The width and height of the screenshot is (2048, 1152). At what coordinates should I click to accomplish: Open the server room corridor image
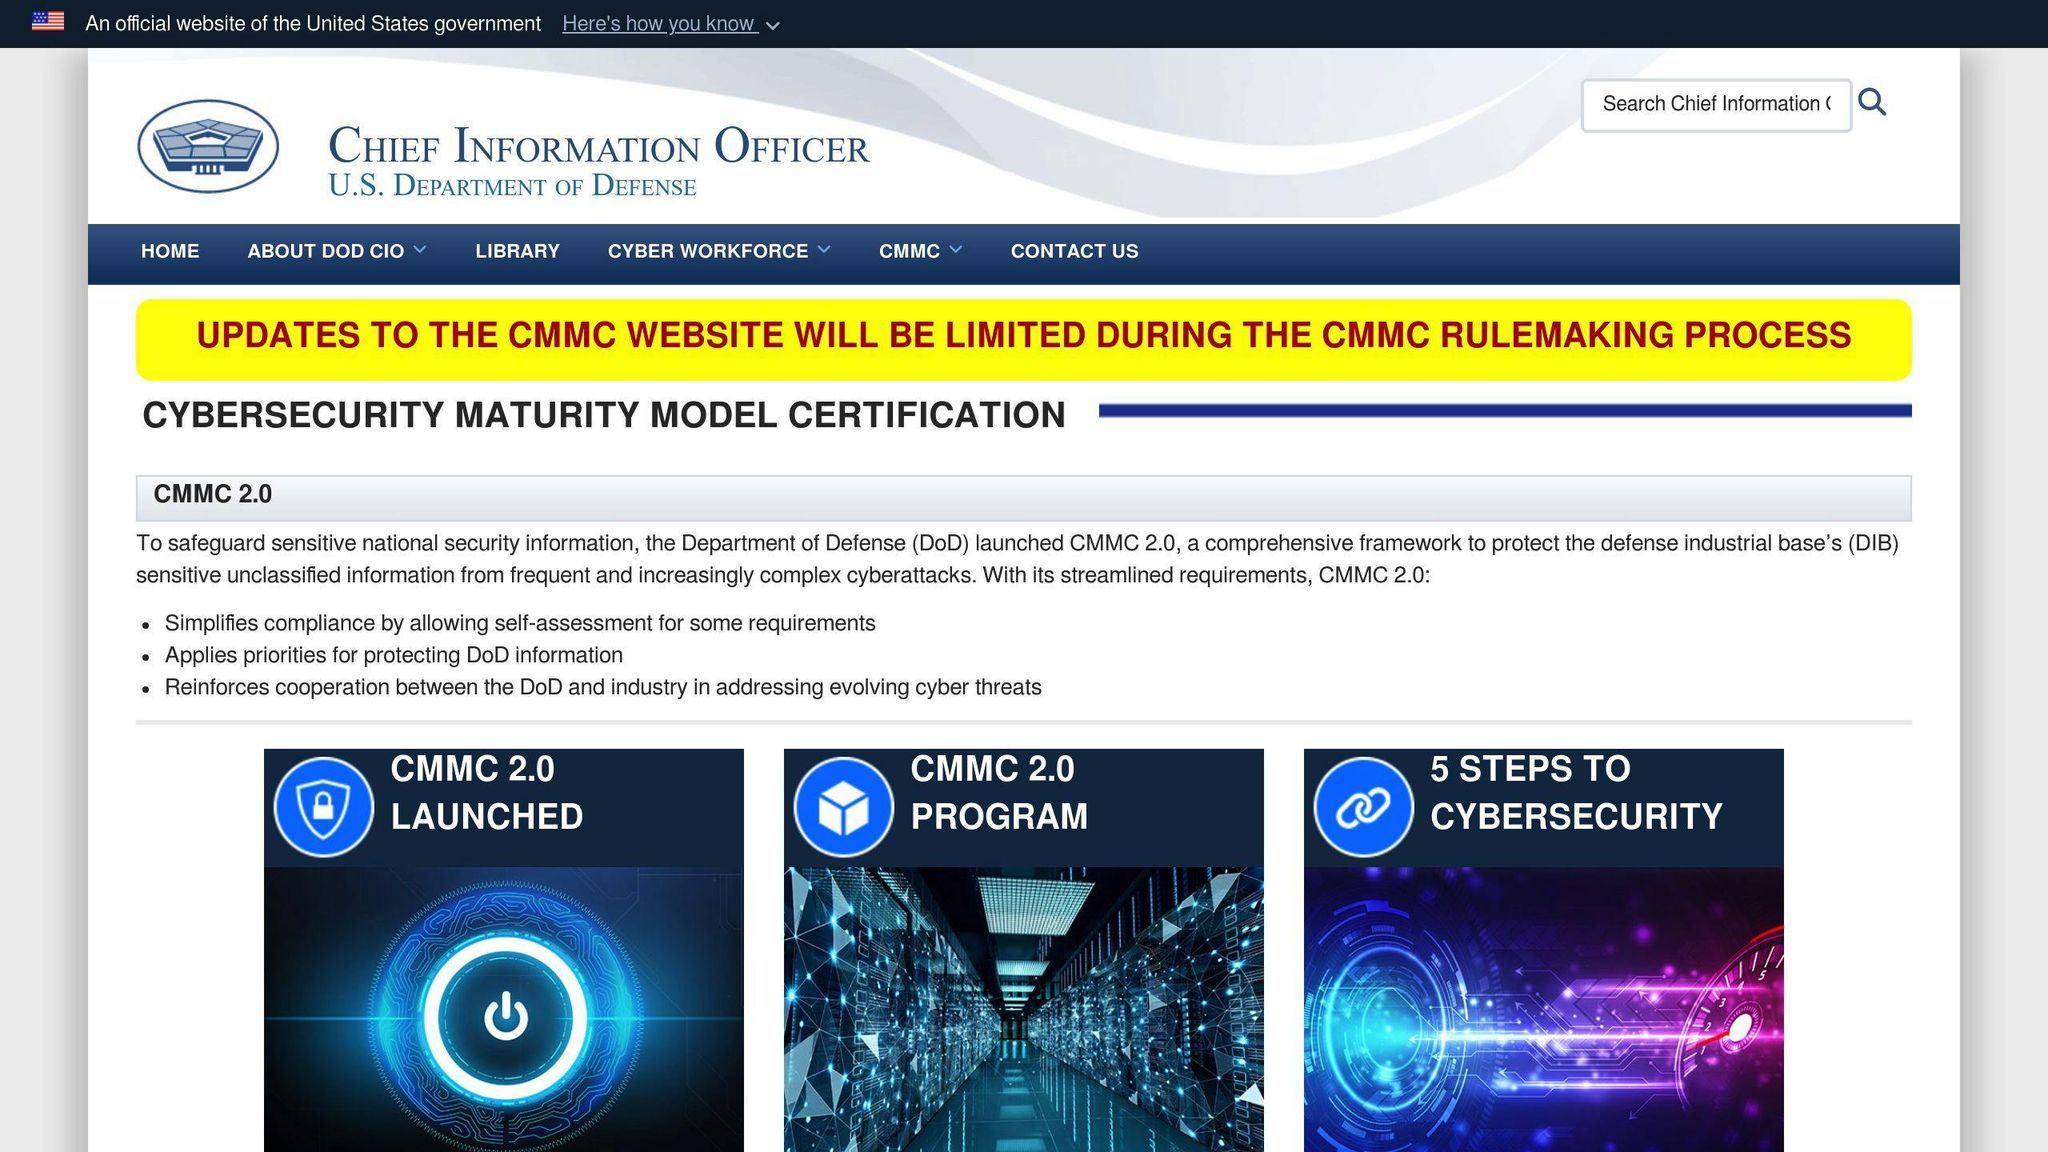tap(1023, 1010)
